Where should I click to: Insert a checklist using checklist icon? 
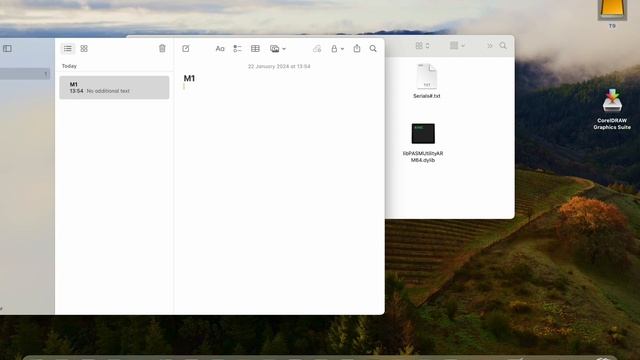237,49
